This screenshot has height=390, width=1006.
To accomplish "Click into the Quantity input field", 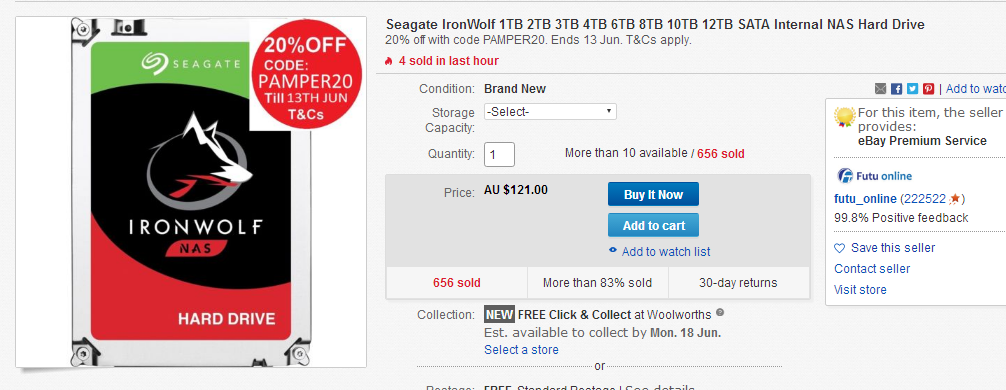I will [x=499, y=155].
